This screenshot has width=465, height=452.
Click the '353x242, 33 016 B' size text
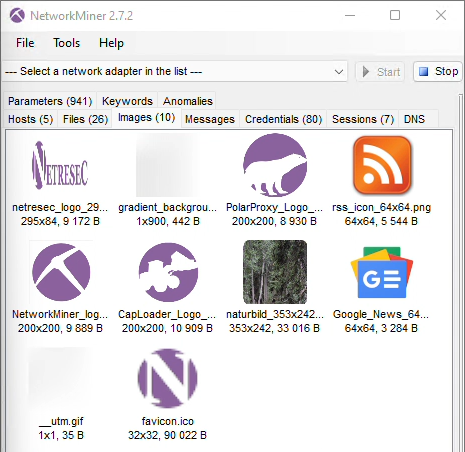(x=274, y=328)
